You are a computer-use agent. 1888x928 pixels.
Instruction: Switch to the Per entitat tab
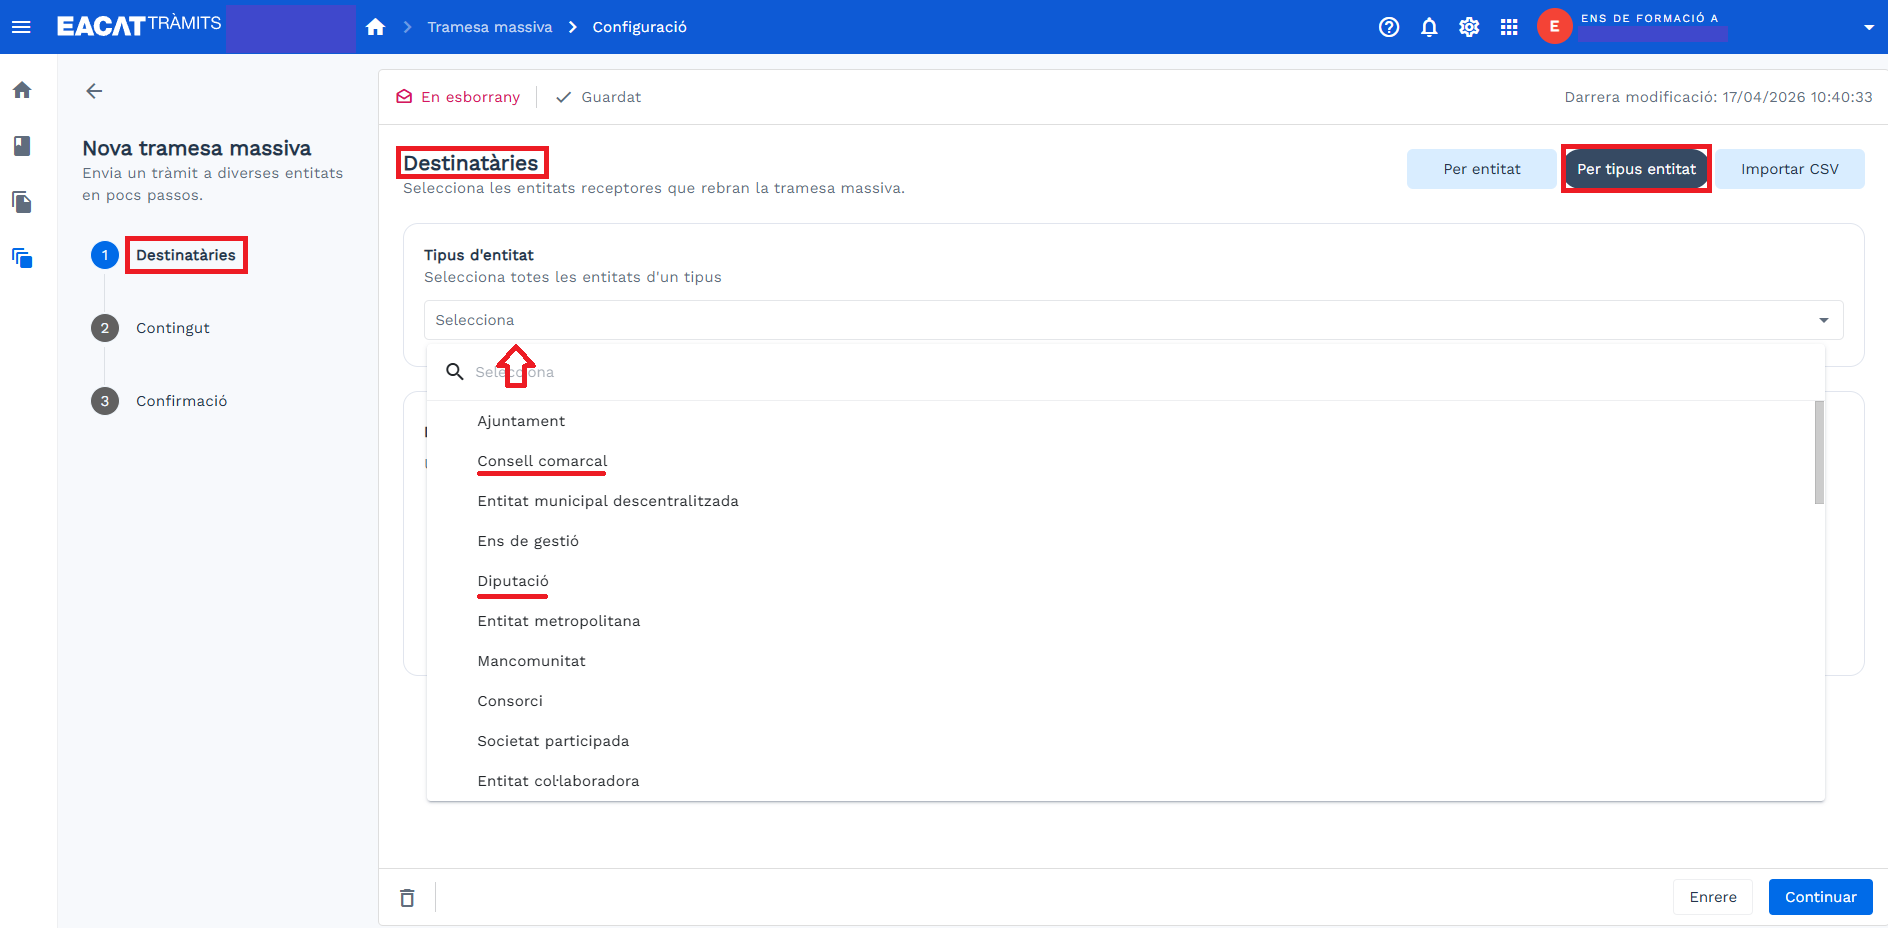coord(1481,169)
